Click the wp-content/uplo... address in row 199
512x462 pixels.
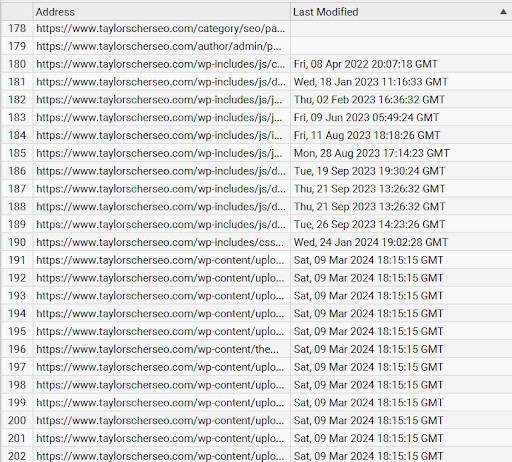(160, 403)
